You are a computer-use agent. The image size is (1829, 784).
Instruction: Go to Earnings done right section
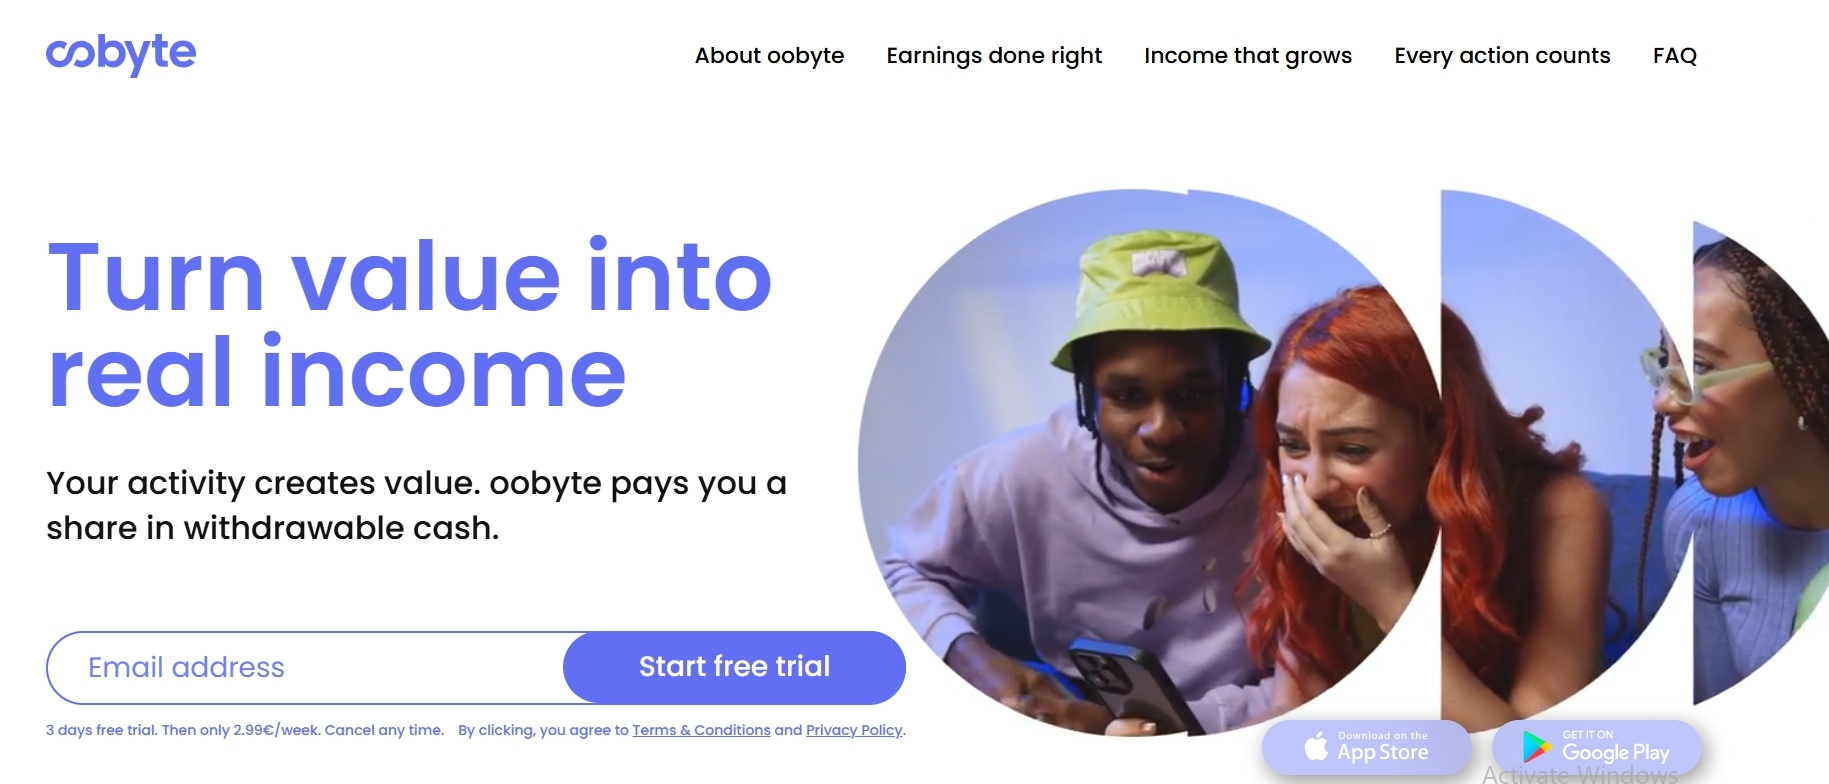pos(994,56)
